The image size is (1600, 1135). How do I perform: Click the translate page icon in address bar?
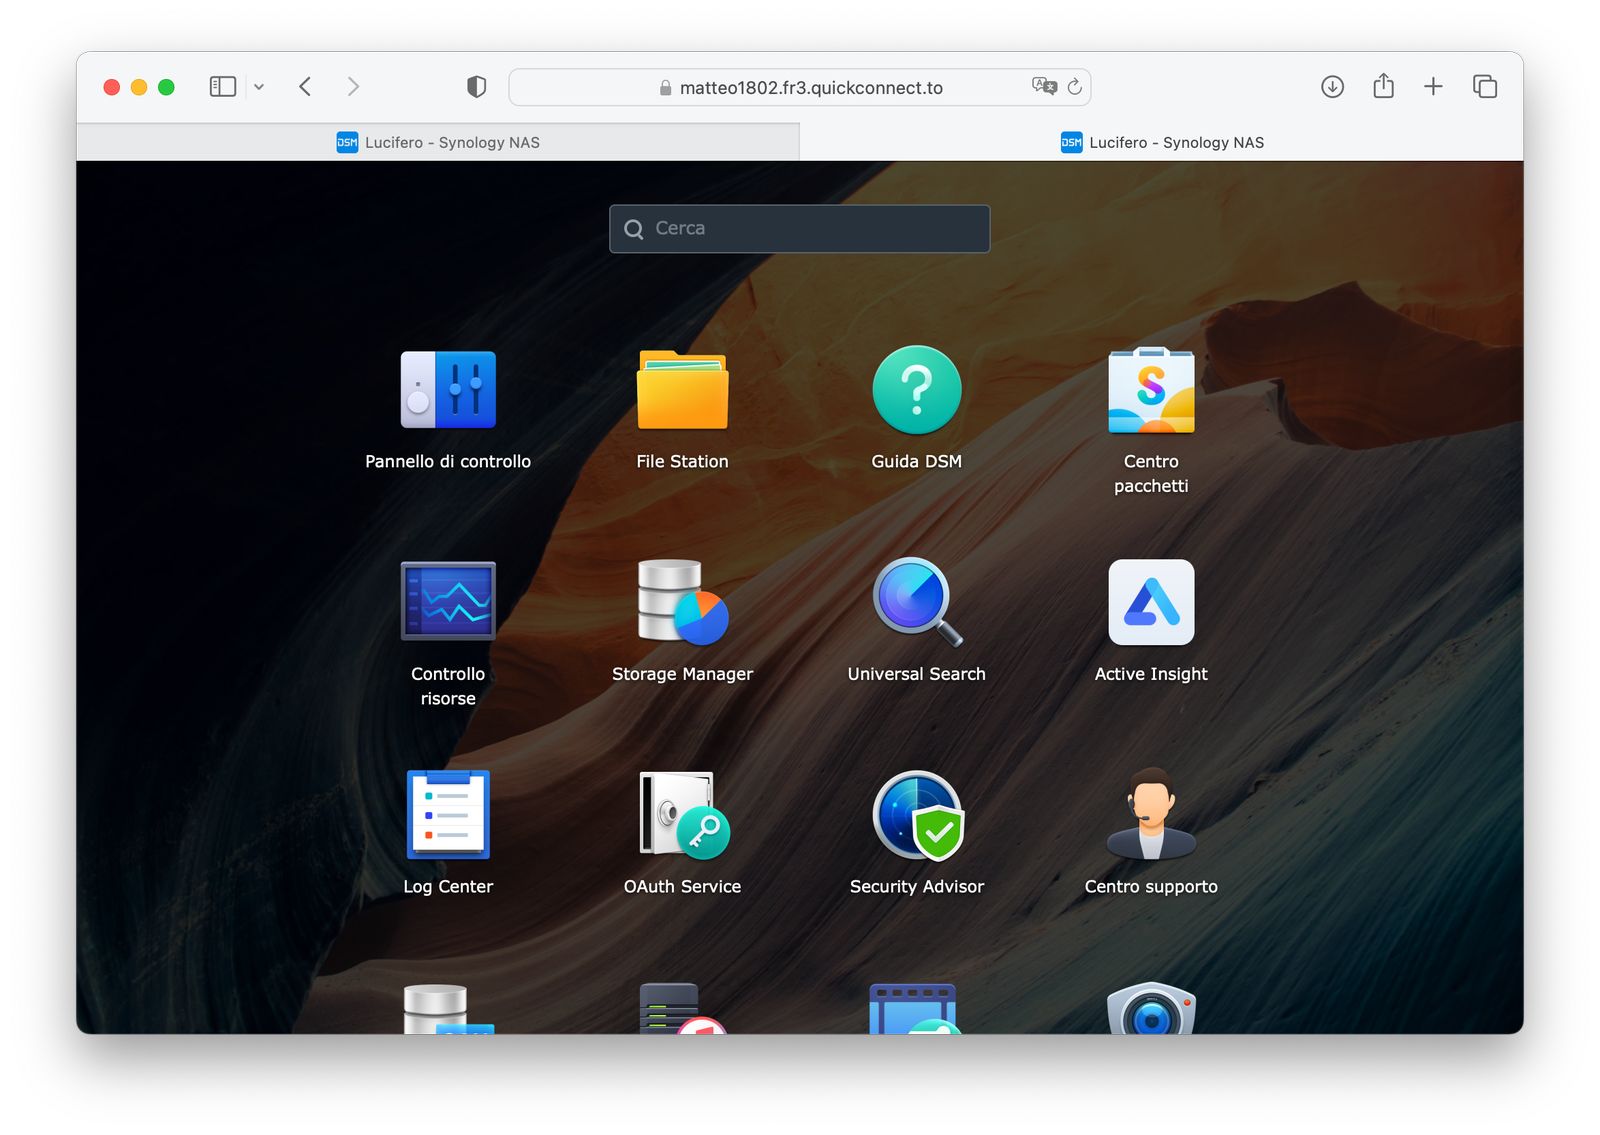point(1044,86)
